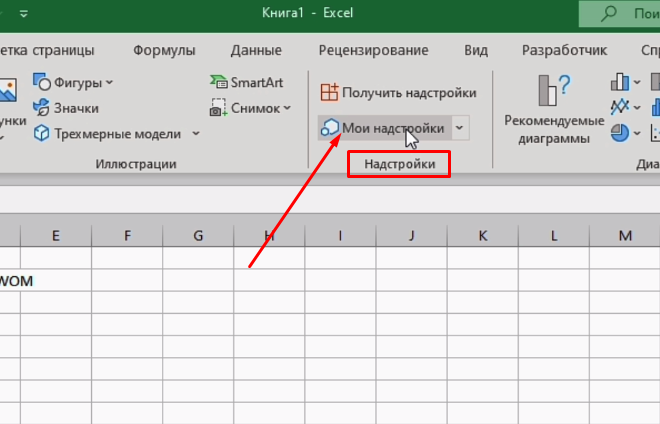Select column I header
Screen dimensions: 660x424
[x=341, y=235]
